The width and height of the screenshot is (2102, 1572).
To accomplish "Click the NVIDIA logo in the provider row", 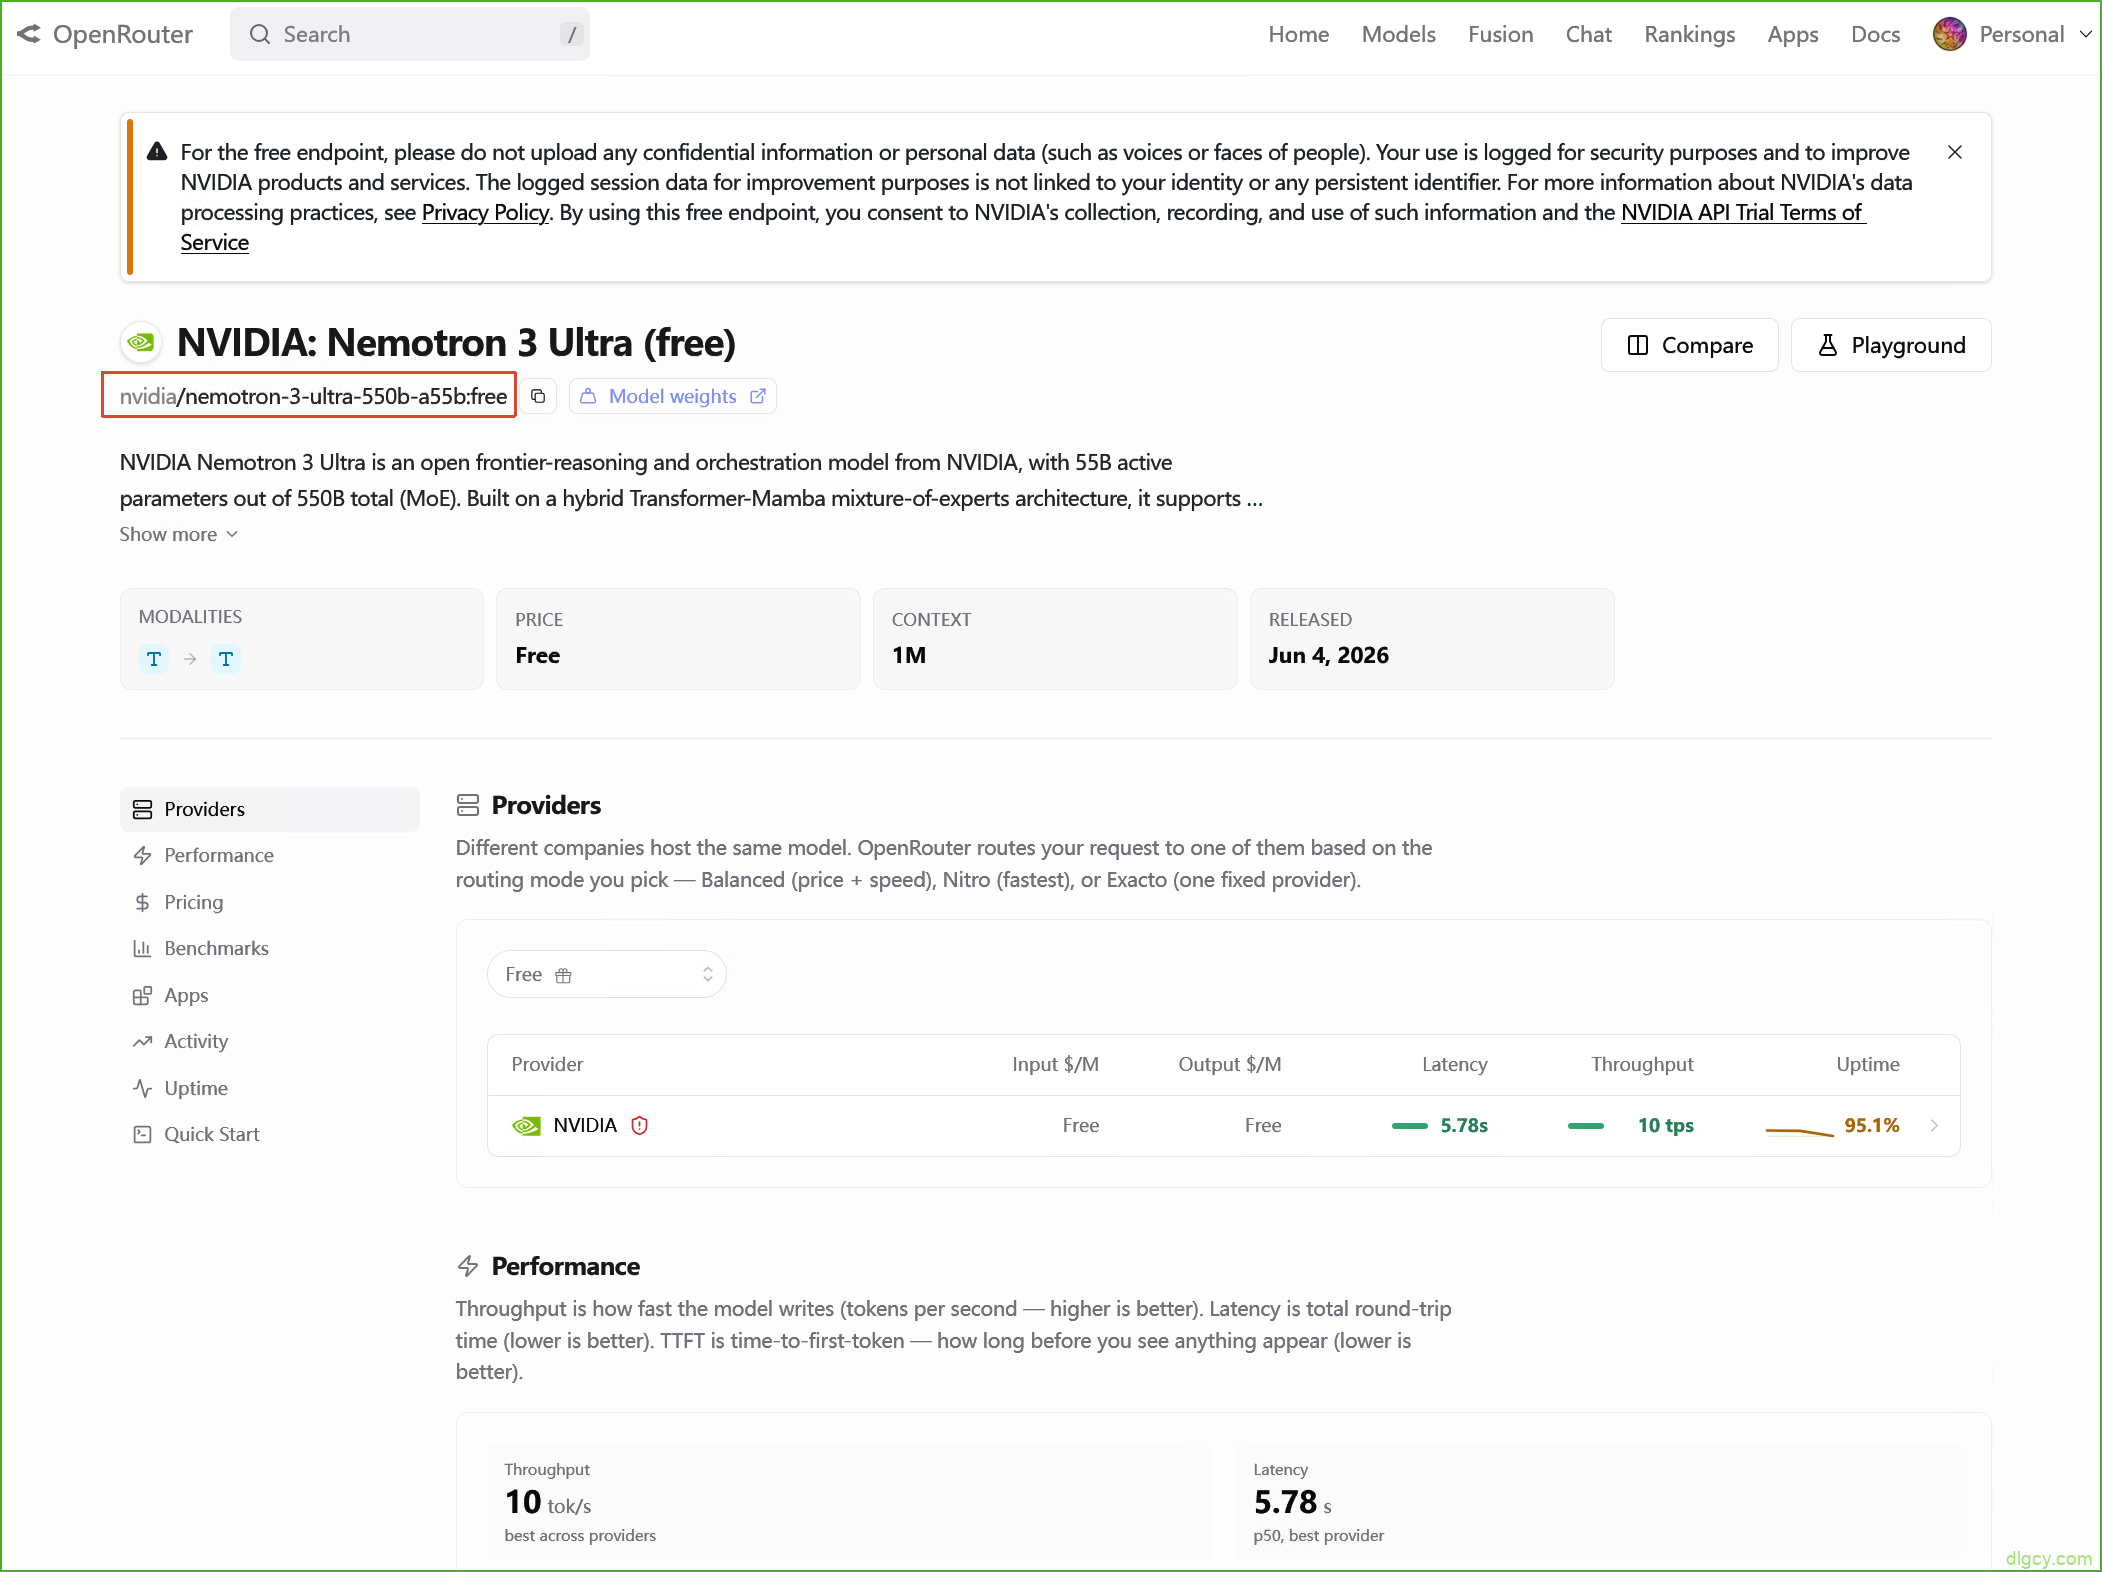I will coord(526,1126).
